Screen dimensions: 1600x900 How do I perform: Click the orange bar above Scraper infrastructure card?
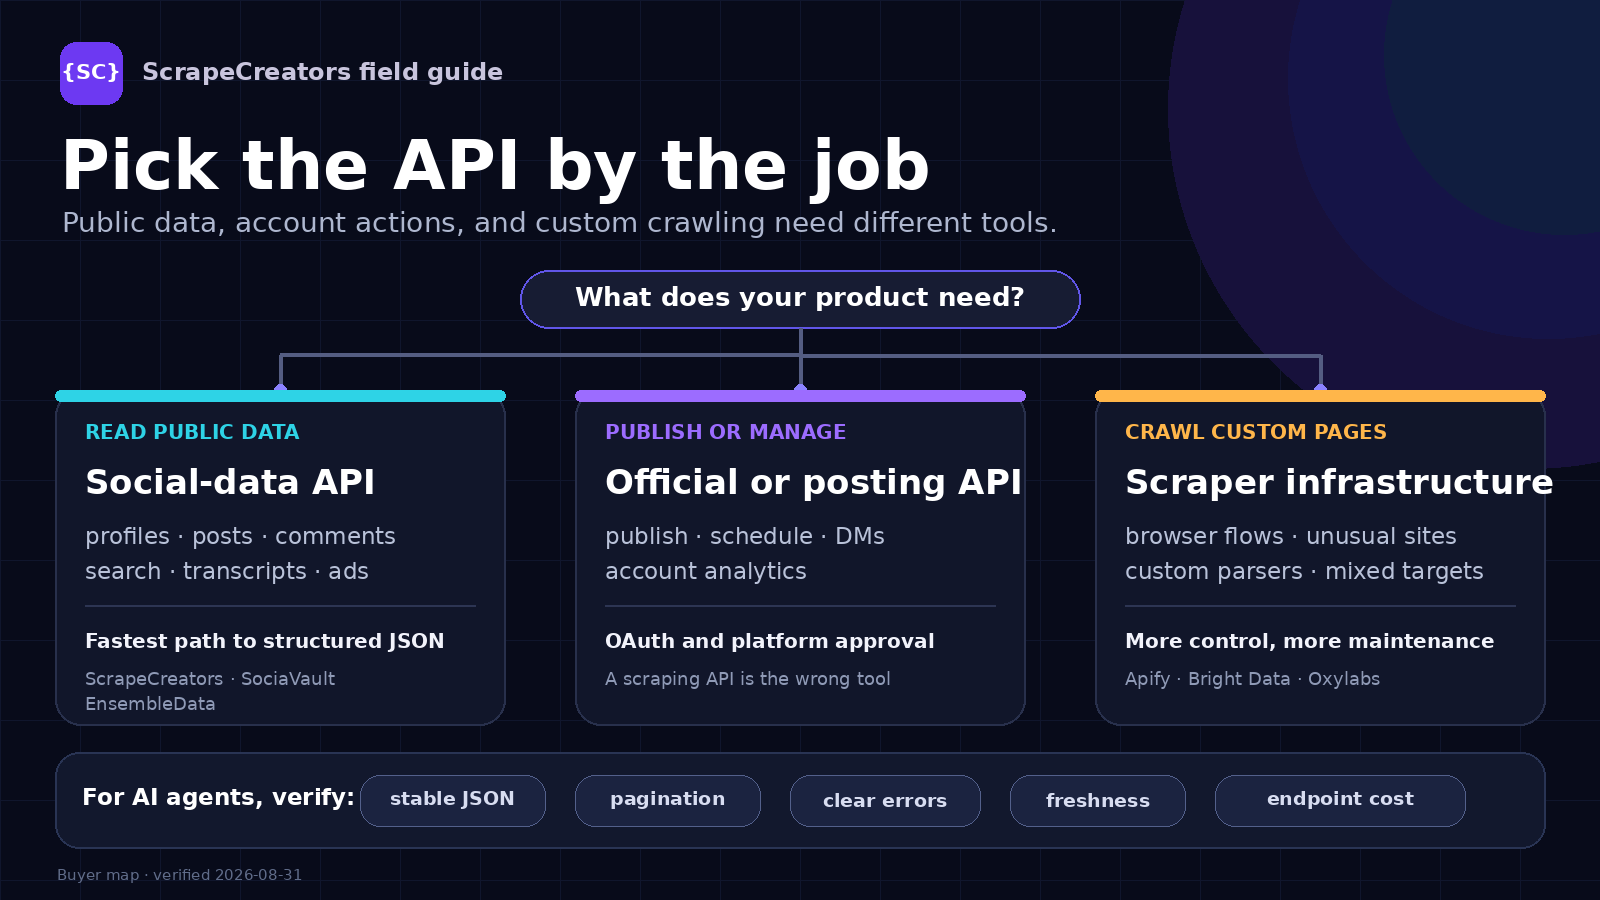click(x=1320, y=396)
